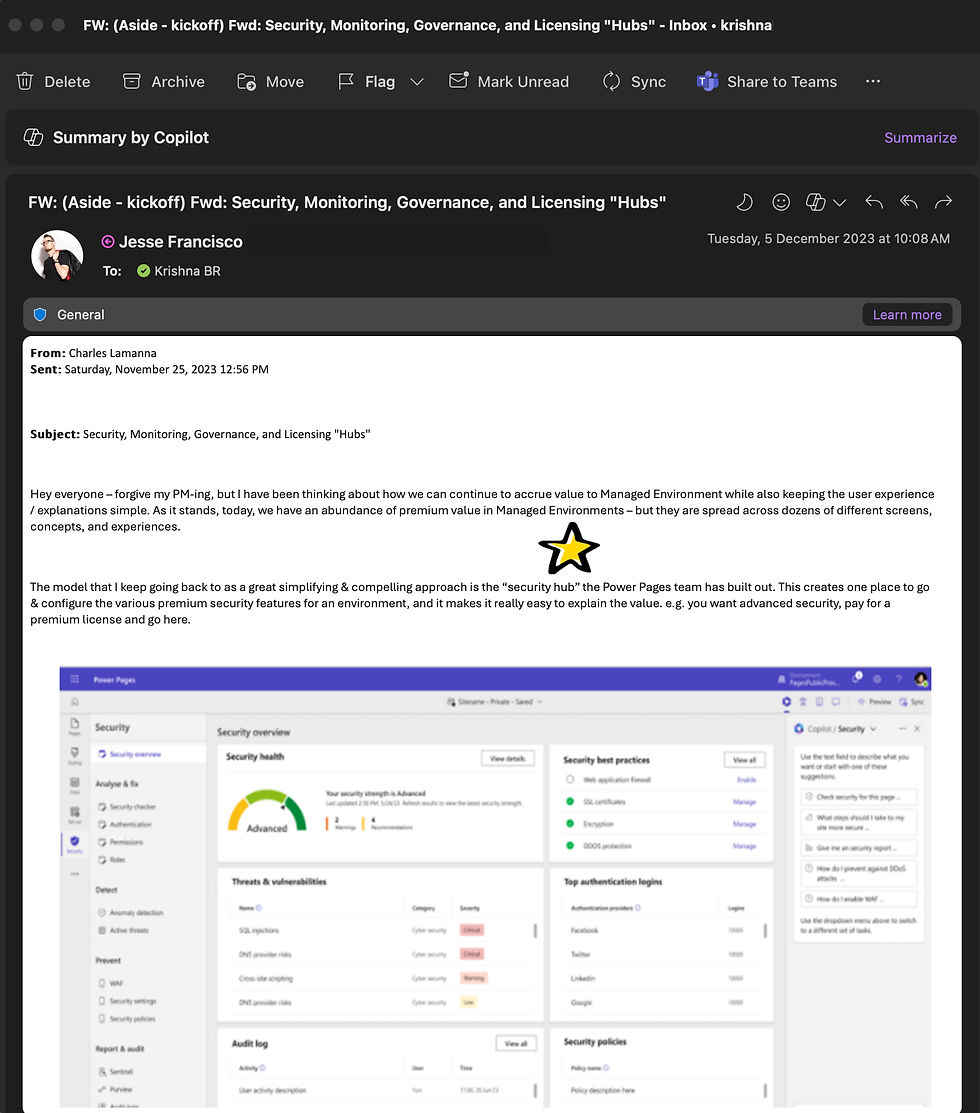980x1113 pixels.
Task: Click the sender name Jesse Francisco
Action: [x=181, y=242]
